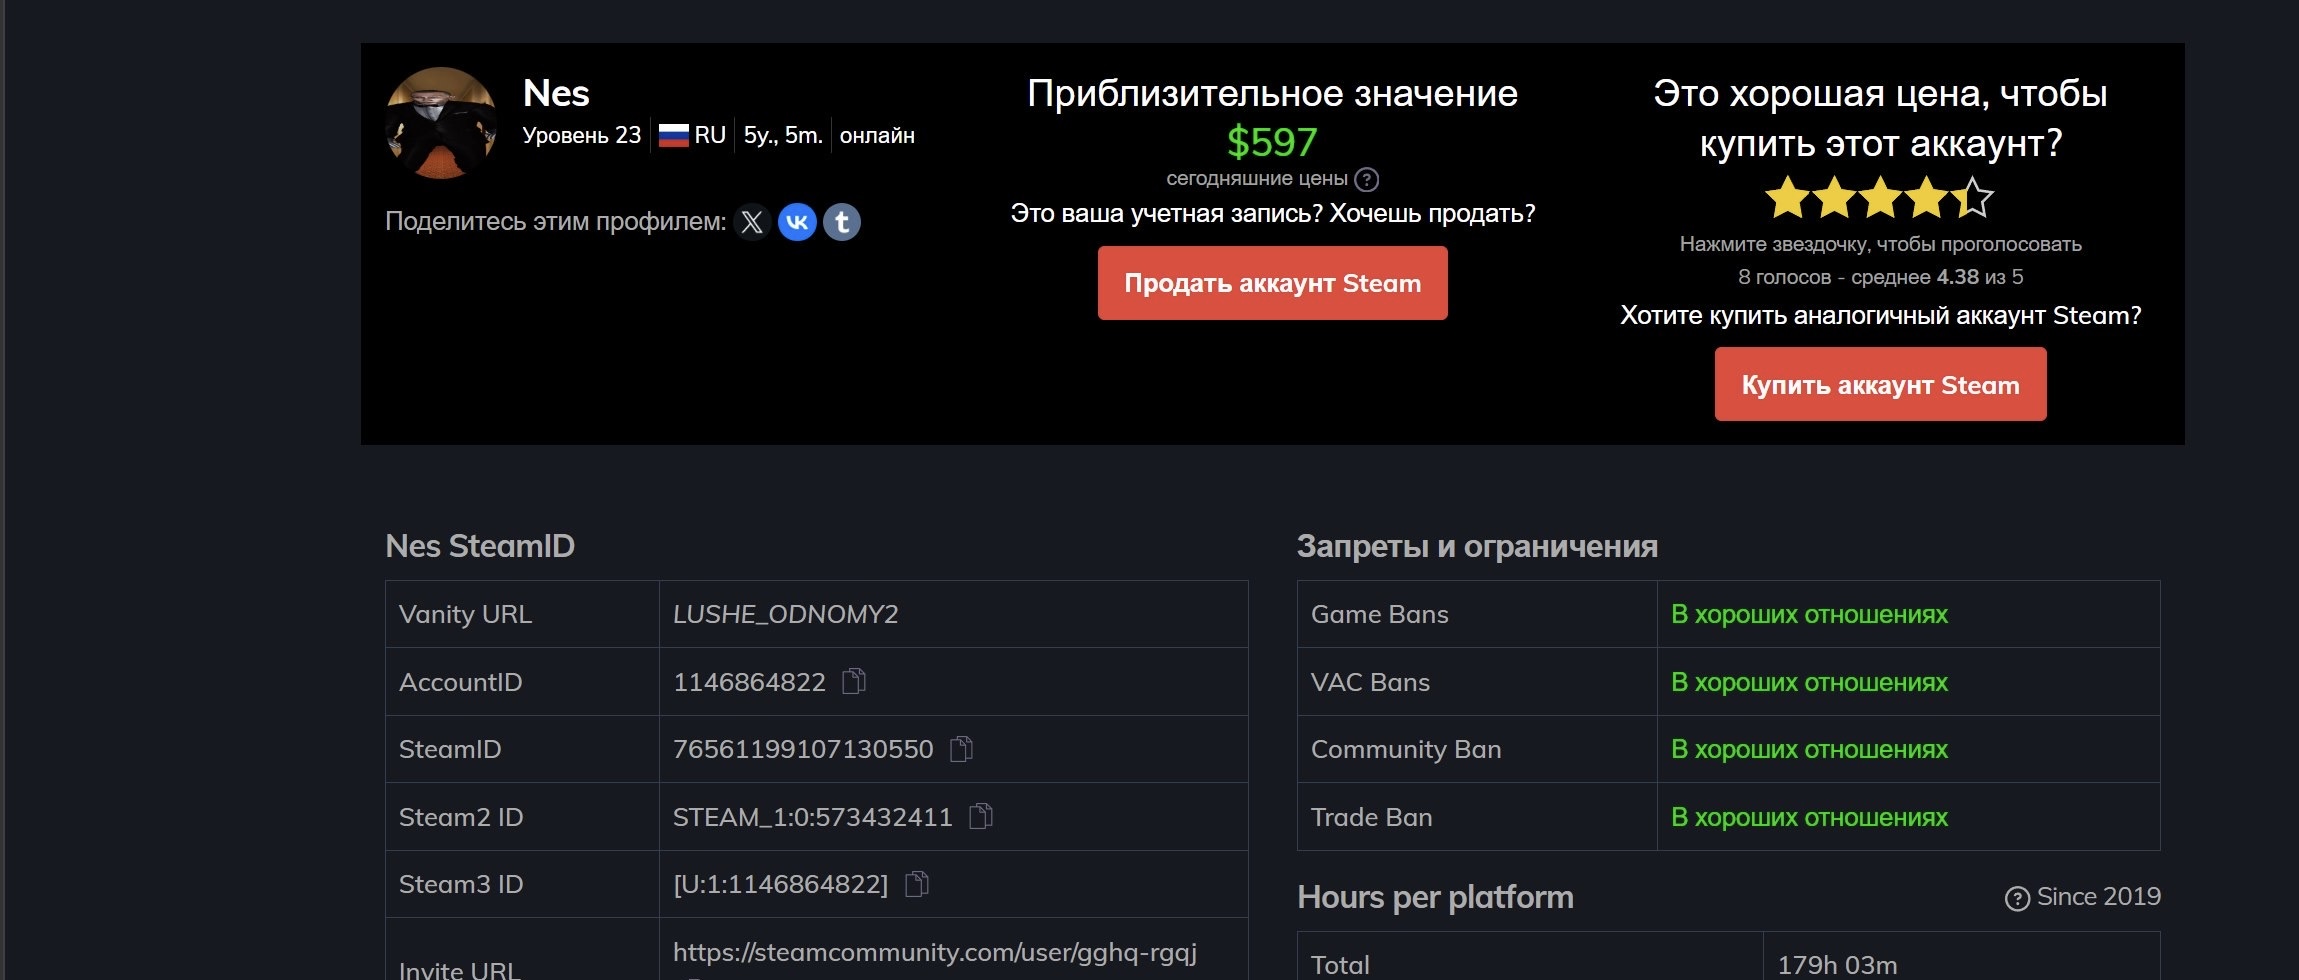Copy the AccountID value icon

click(854, 682)
